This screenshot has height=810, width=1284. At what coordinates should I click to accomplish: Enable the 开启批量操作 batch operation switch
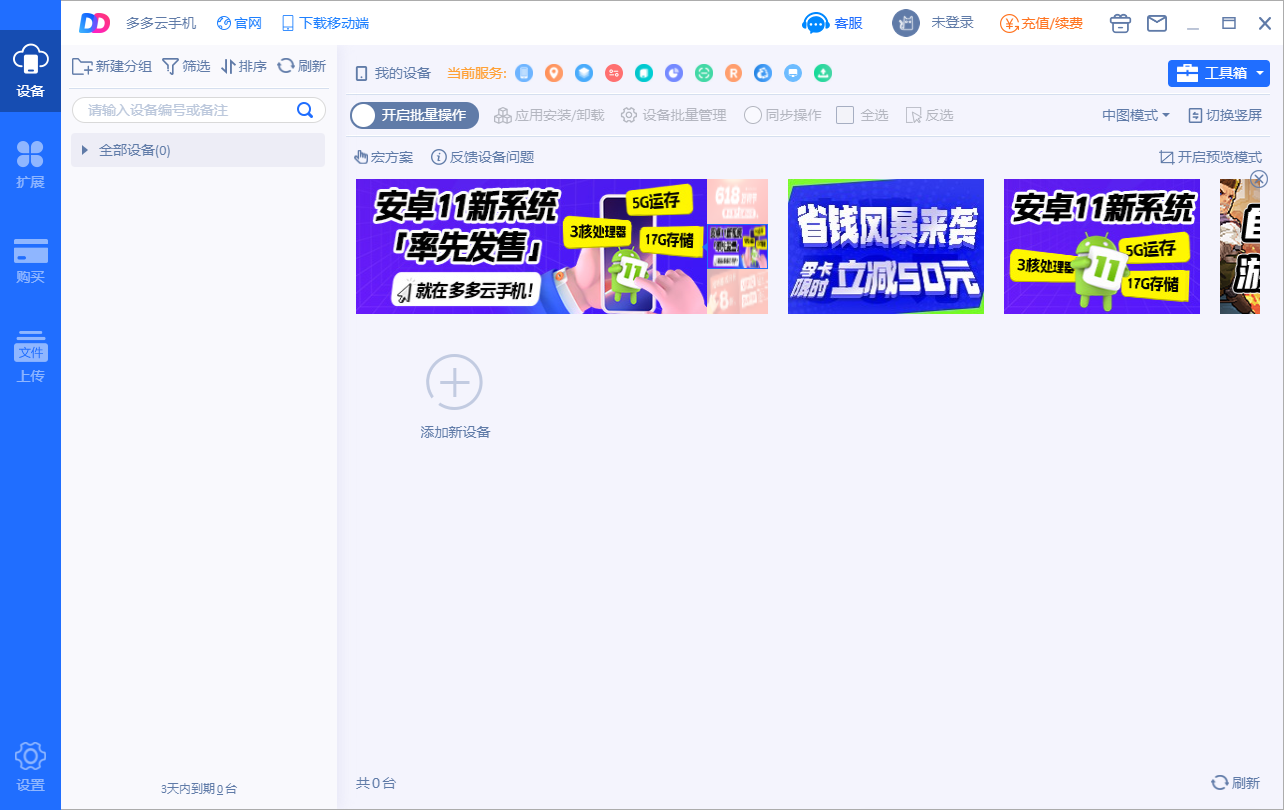click(x=414, y=115)
